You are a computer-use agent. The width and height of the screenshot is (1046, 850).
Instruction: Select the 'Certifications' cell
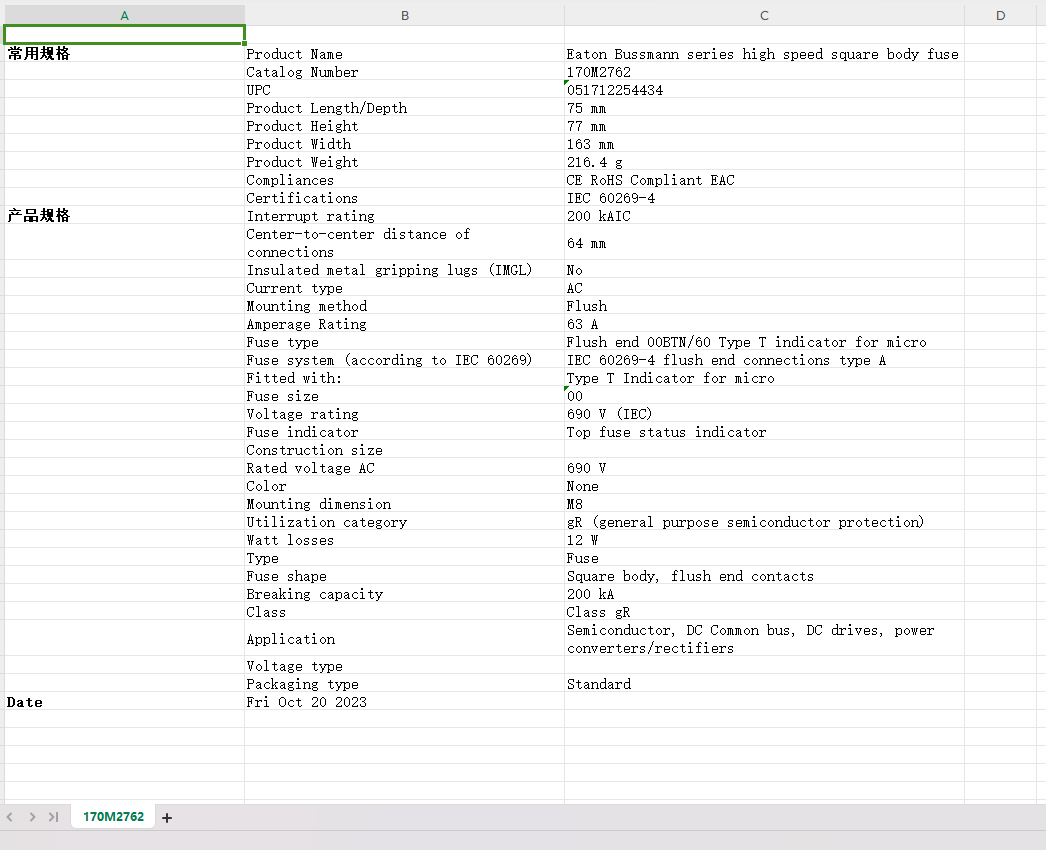pyautogui.click(x=405, y=197)
